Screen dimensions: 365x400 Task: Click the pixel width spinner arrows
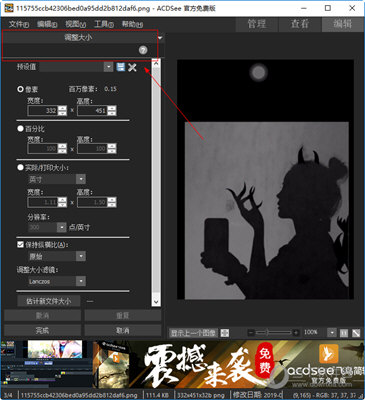[x=62, y=110]
